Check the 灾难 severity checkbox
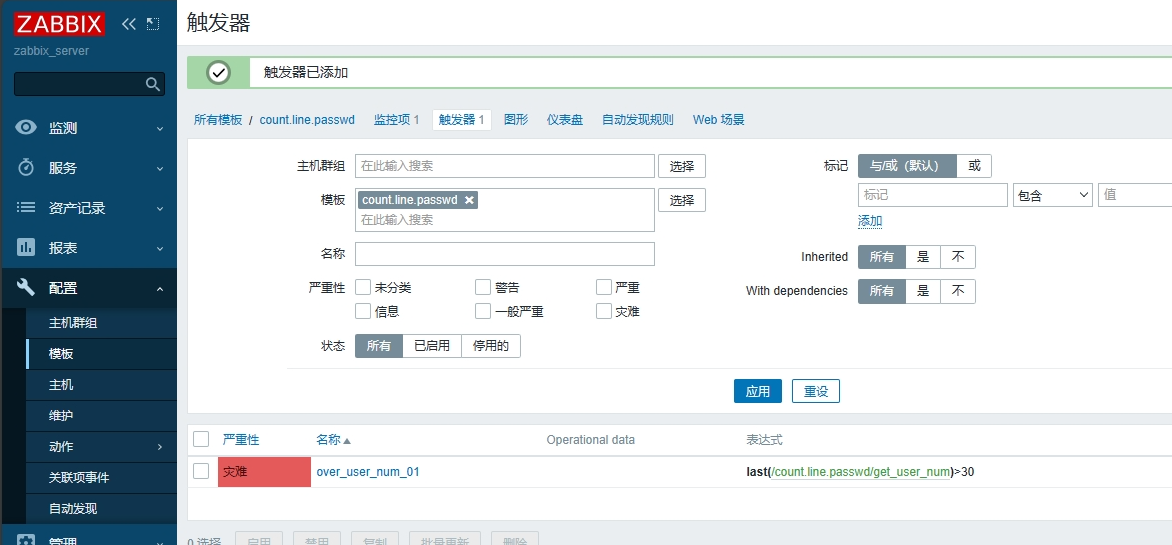The height and width of the screenshot is (545, 1172). [604, 311]
